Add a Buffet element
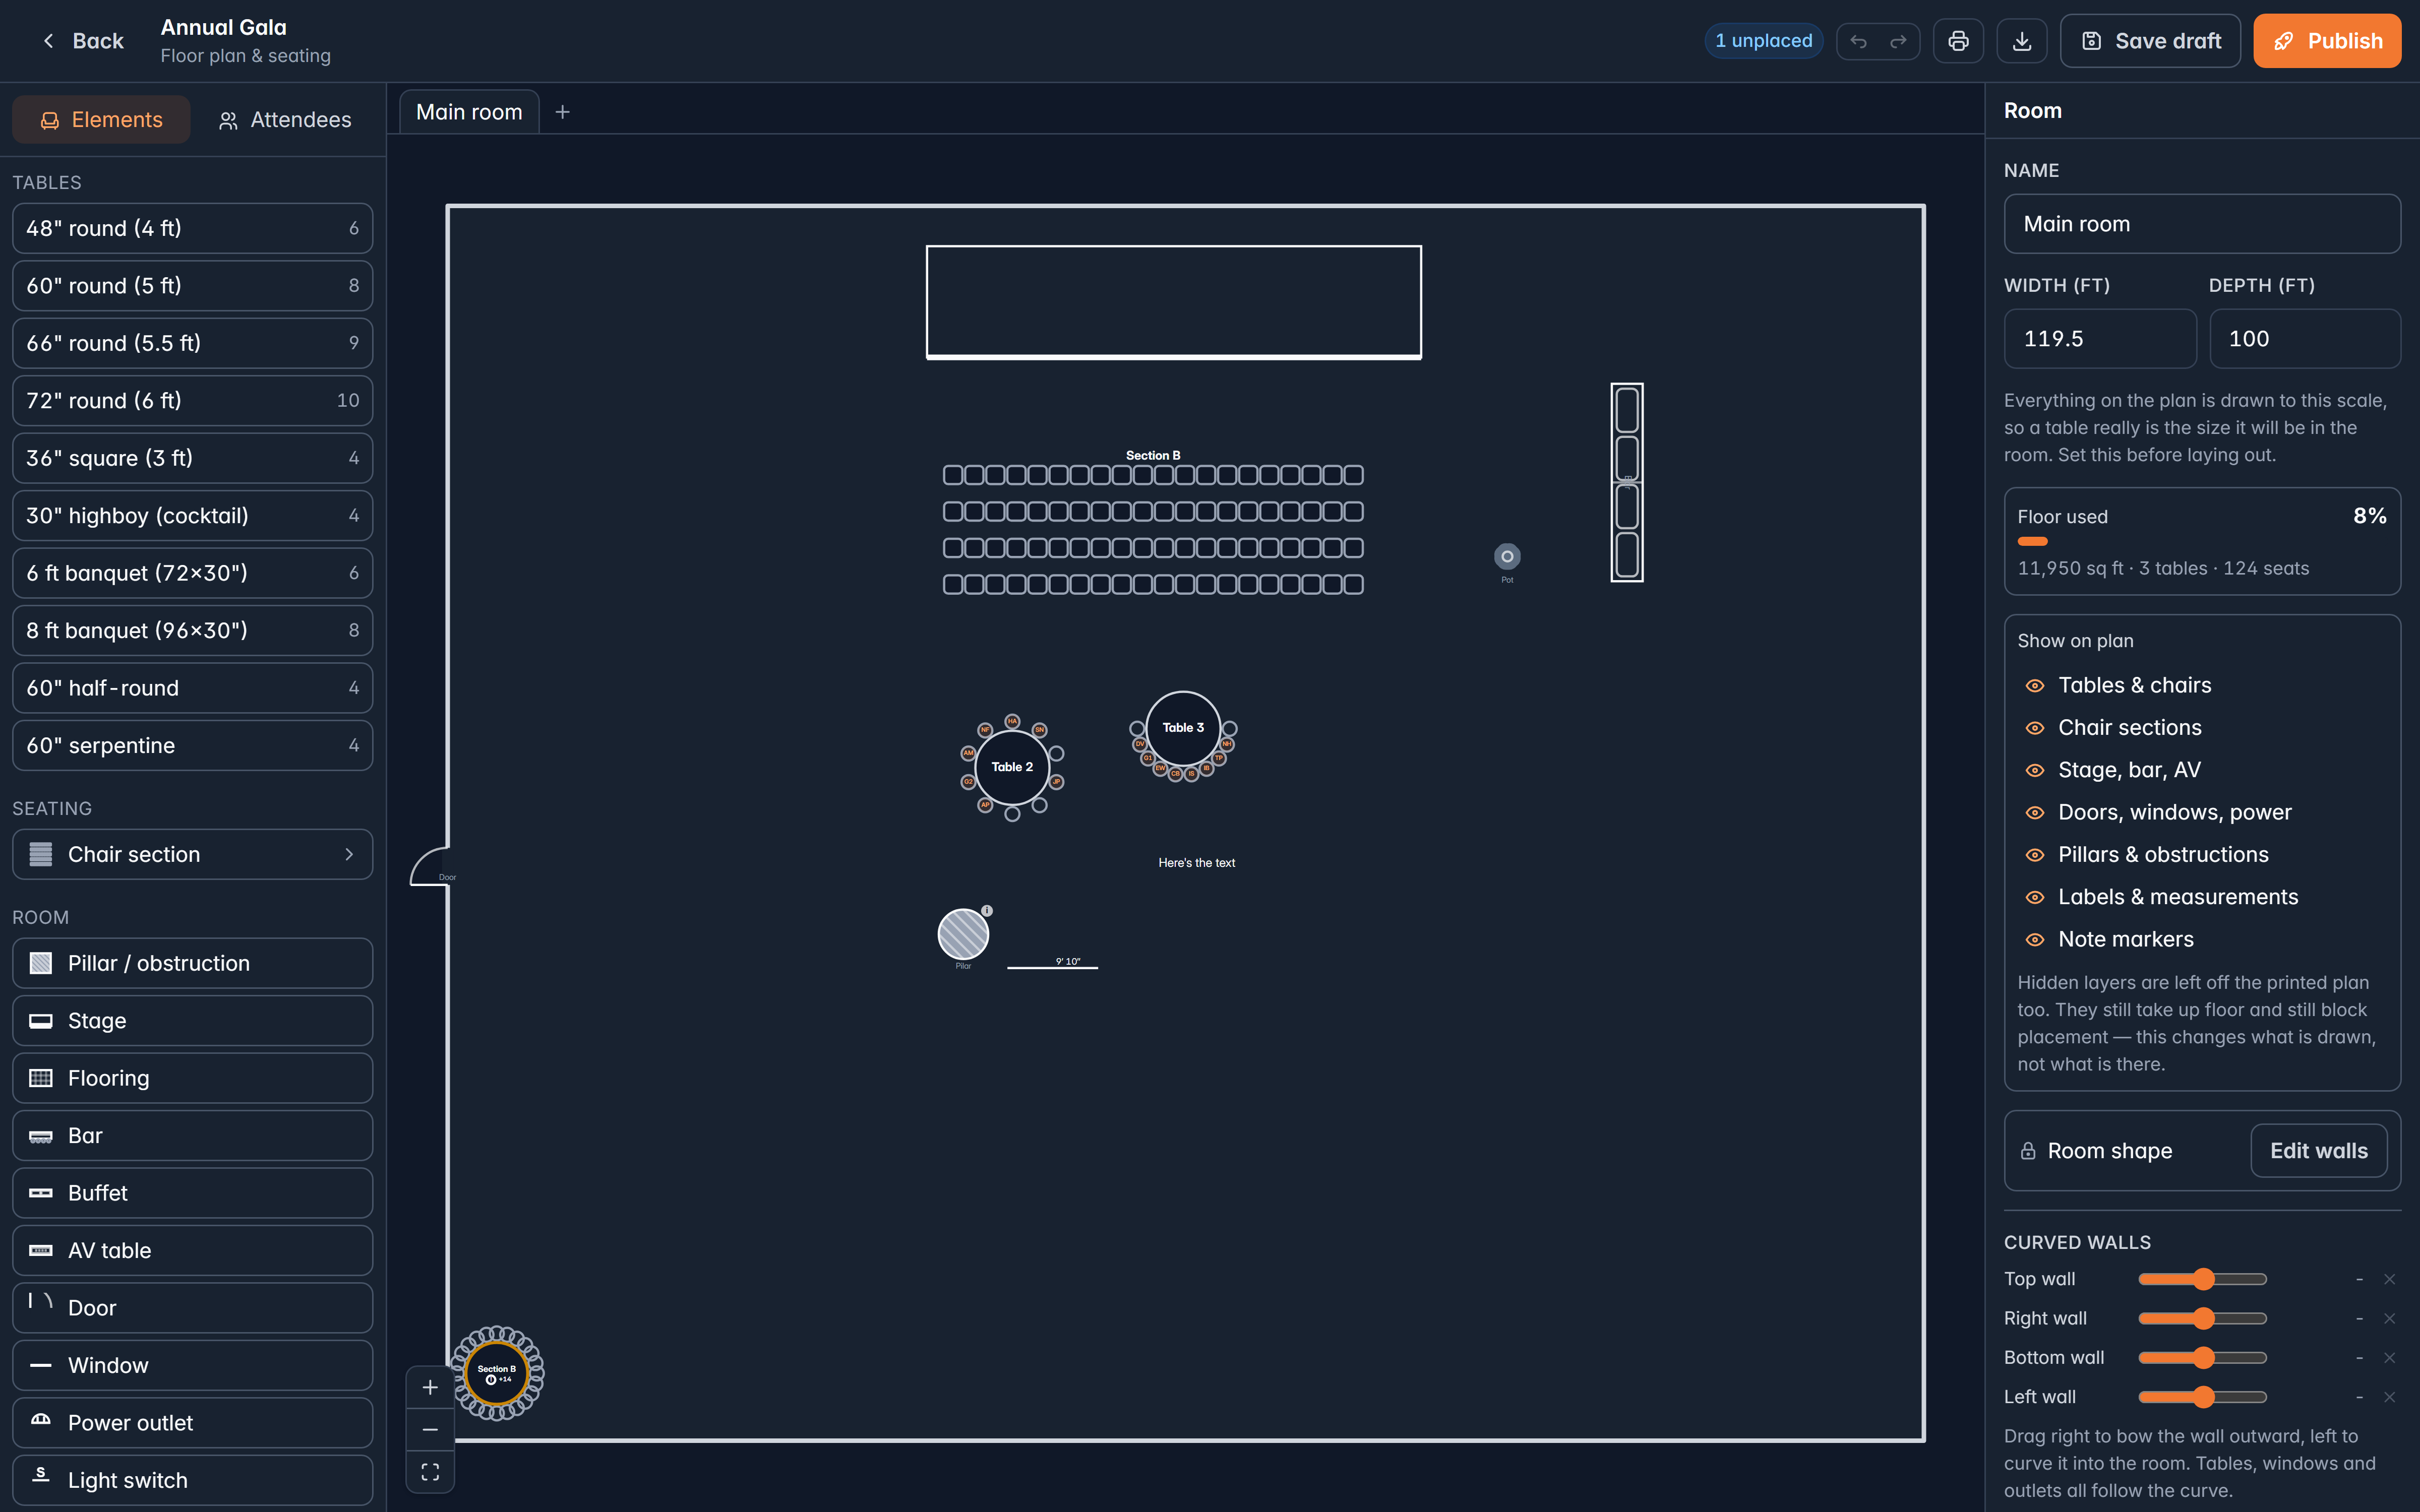 click(x=192, y=1193)
